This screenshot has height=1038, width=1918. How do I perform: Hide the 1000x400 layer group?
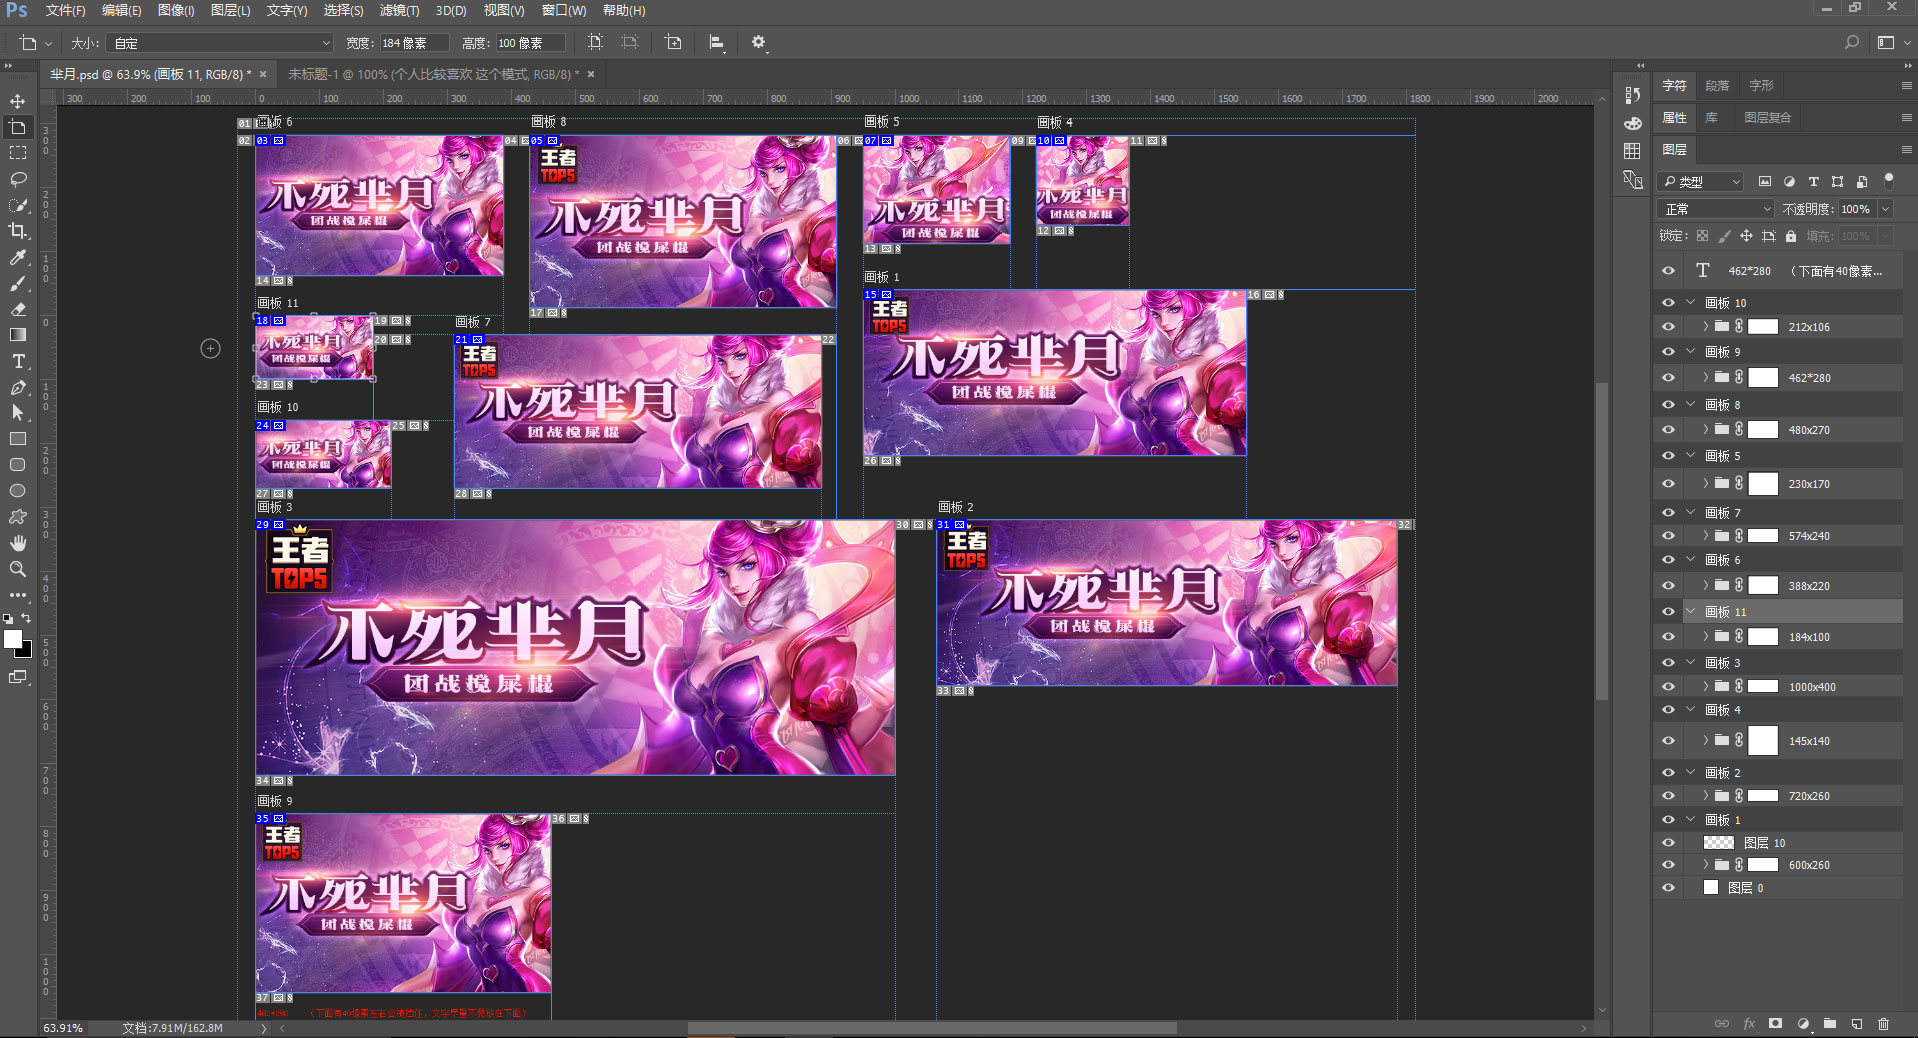pos(1668,687)
